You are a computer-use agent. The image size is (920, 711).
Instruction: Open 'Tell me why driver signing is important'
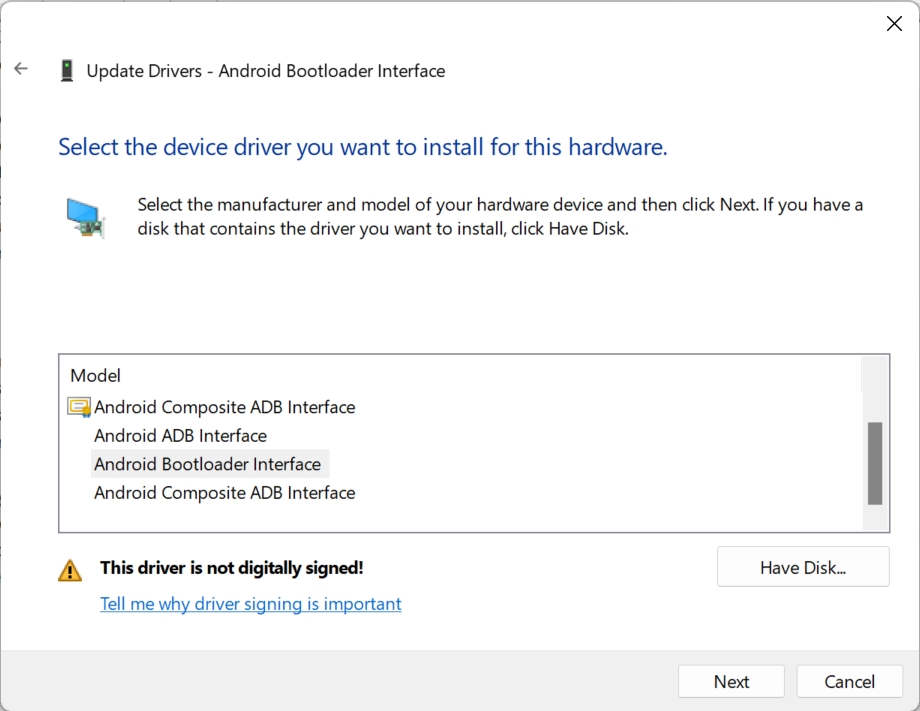[x=250, y=604]
